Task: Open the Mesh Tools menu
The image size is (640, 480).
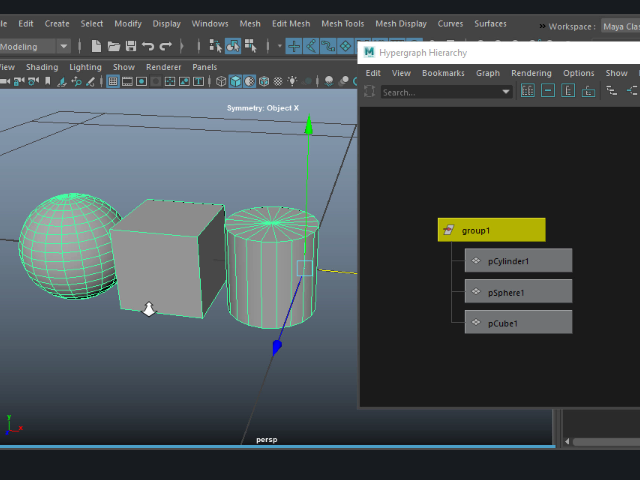Action: (342, 24)
